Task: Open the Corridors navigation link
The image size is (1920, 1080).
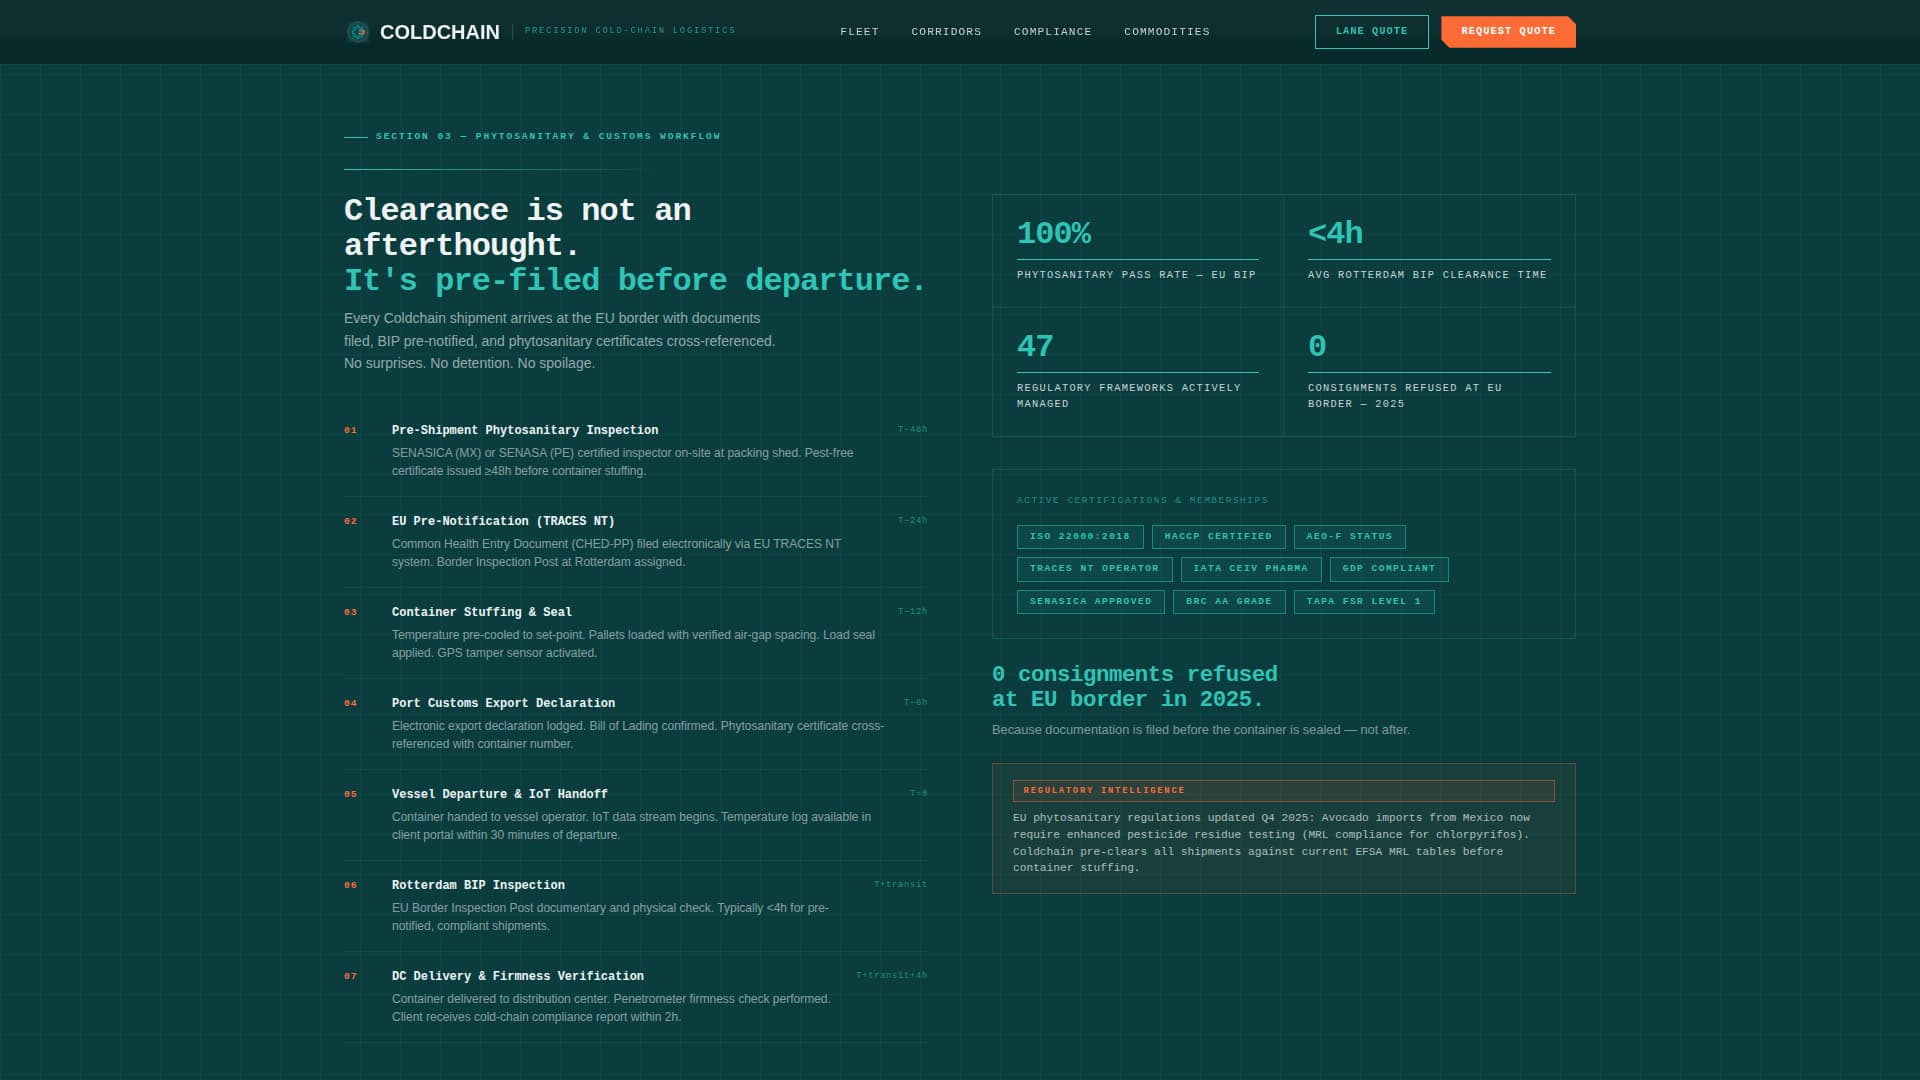Action: click(x=946, y=32)
